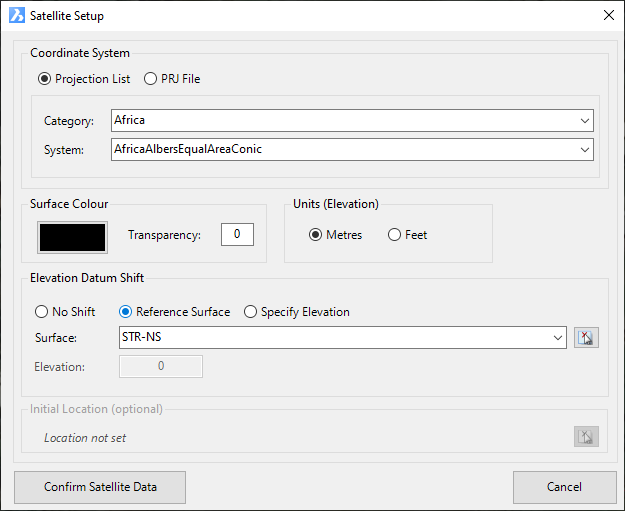Select the PRJ File radio option
Image resolution: width=625 pixels, height=511 pixels.
150,79
